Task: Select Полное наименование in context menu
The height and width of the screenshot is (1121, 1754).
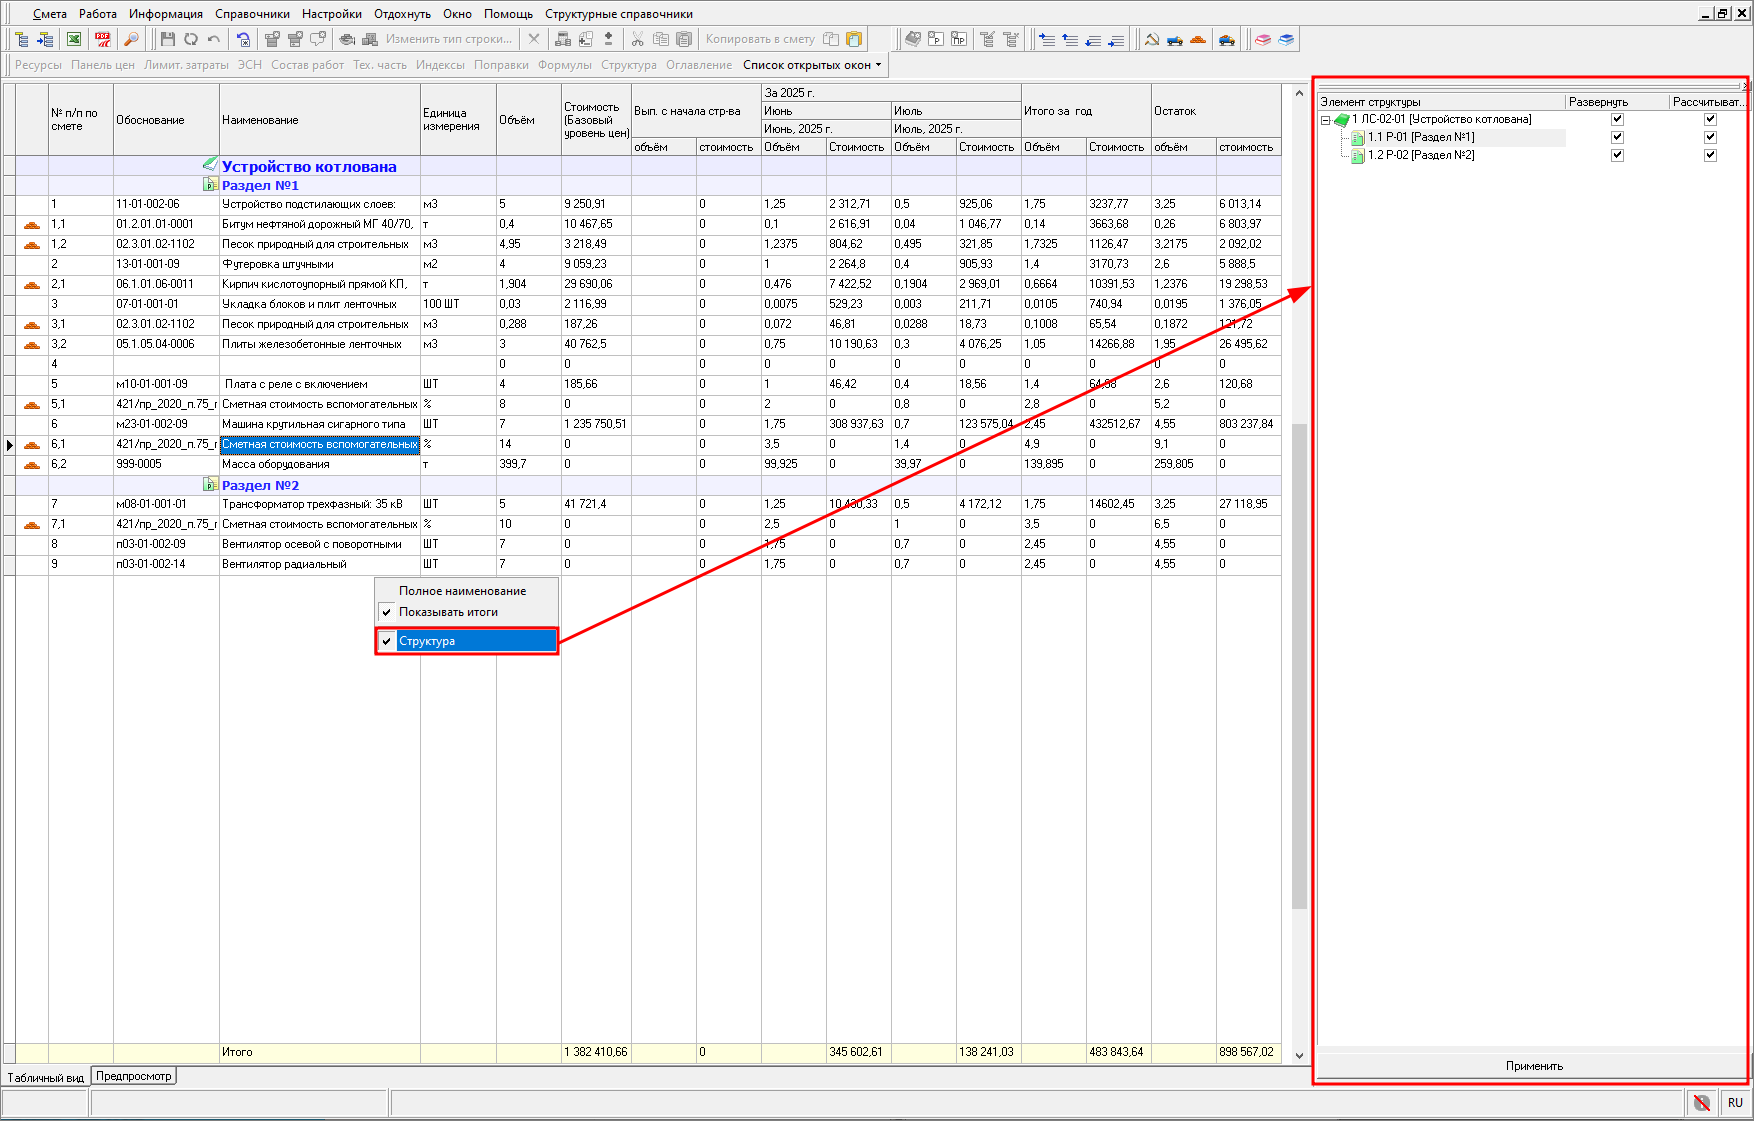Action: [462, 591]
